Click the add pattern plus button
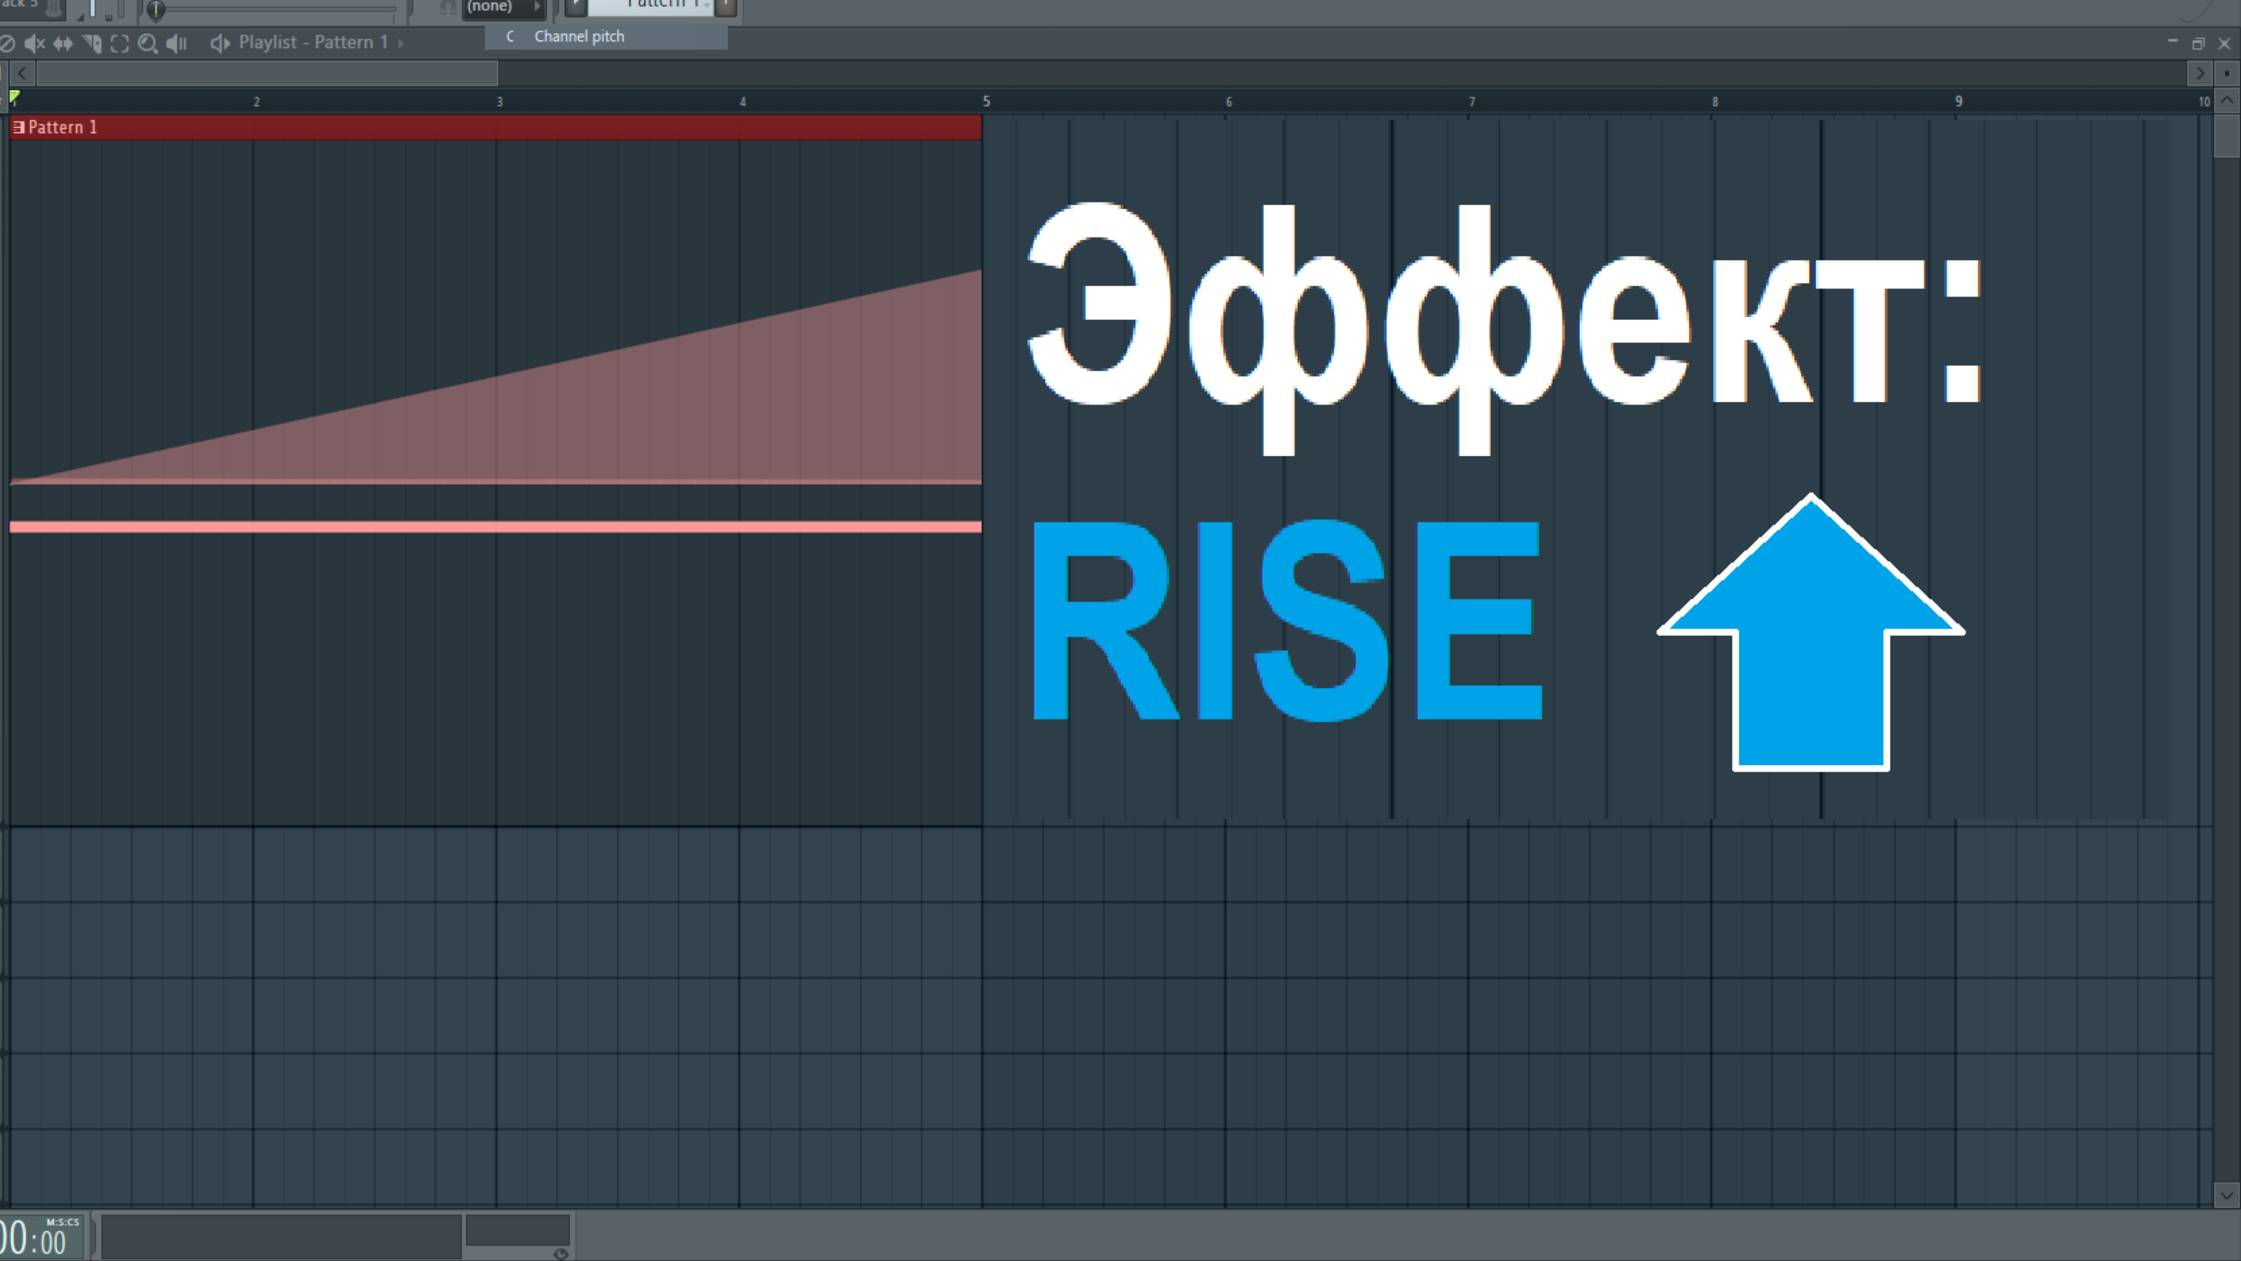The width and height of the screenshot is (2241, 1261). [x=726, y=7]
